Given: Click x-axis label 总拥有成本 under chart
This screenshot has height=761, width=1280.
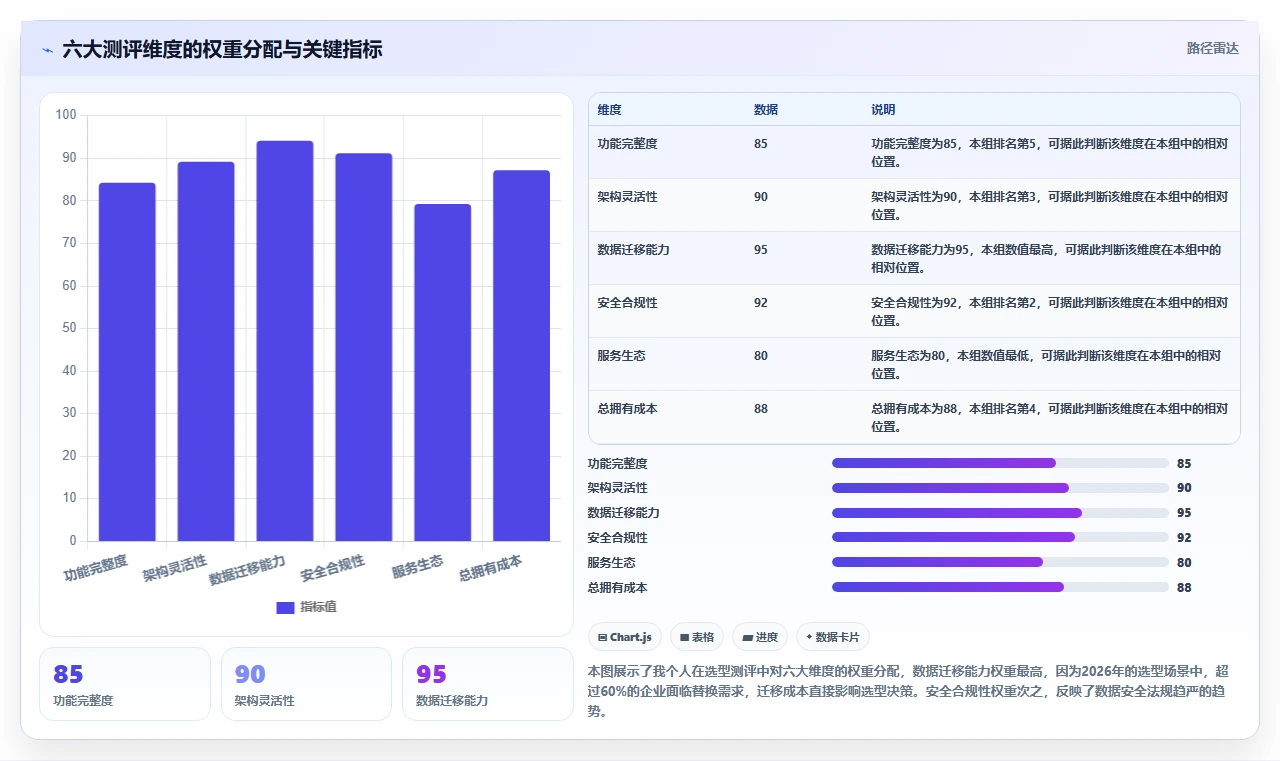Looking at the screenshot, I should [x=490, y=569].
